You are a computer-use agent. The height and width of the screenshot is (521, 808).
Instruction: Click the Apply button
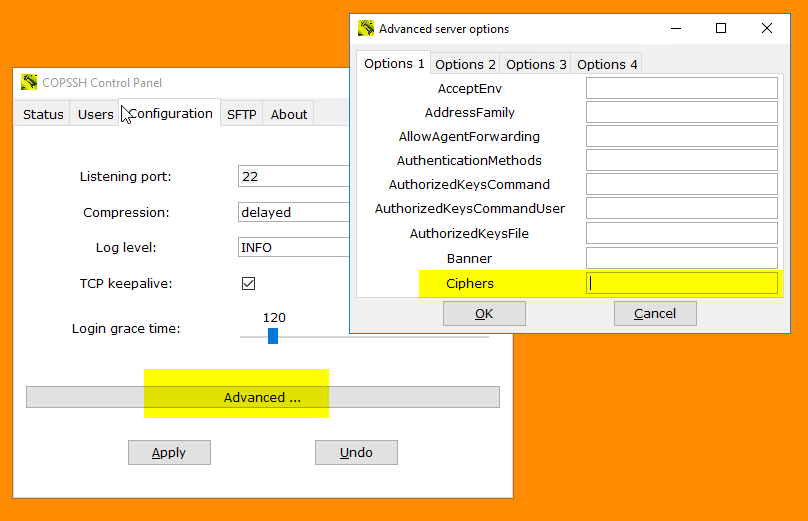[x=169, y=452]
